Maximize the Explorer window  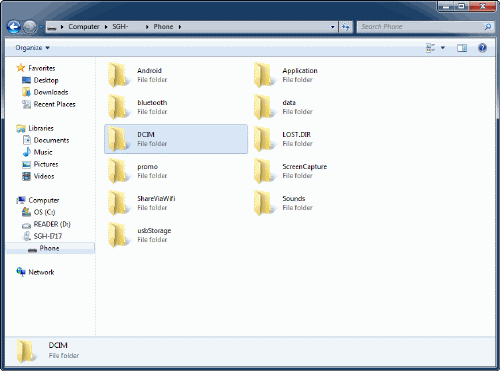pos(462,6)
